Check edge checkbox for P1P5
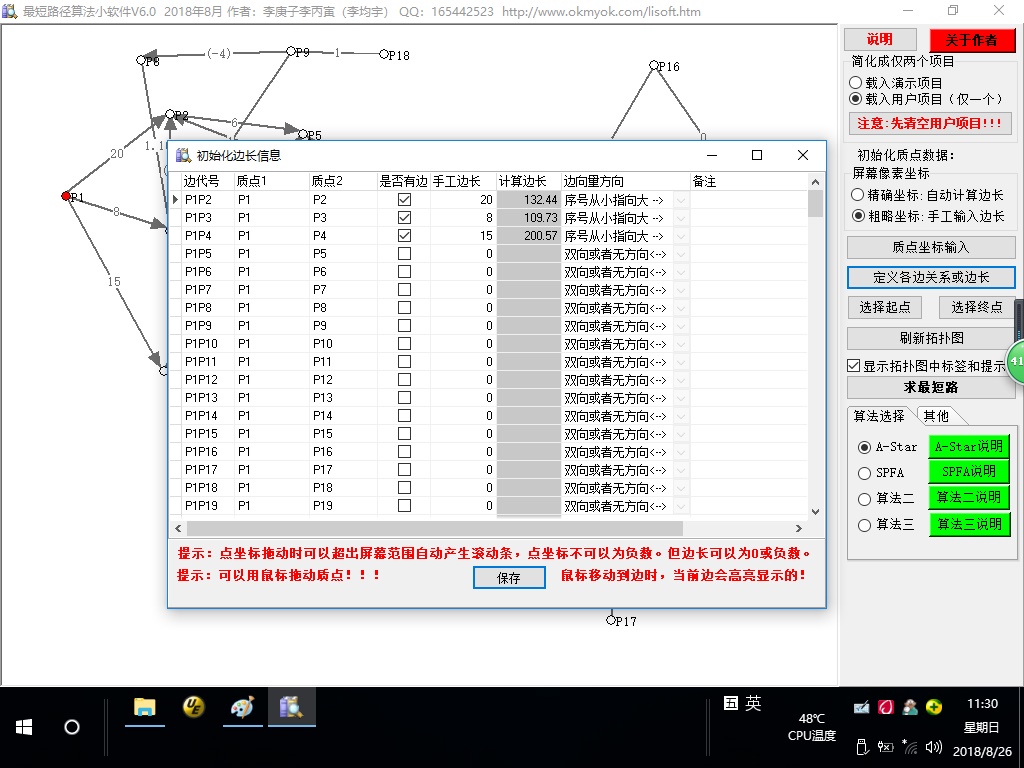The width and height of the screenshot is (1024, 768). click(x=404, y=253)
